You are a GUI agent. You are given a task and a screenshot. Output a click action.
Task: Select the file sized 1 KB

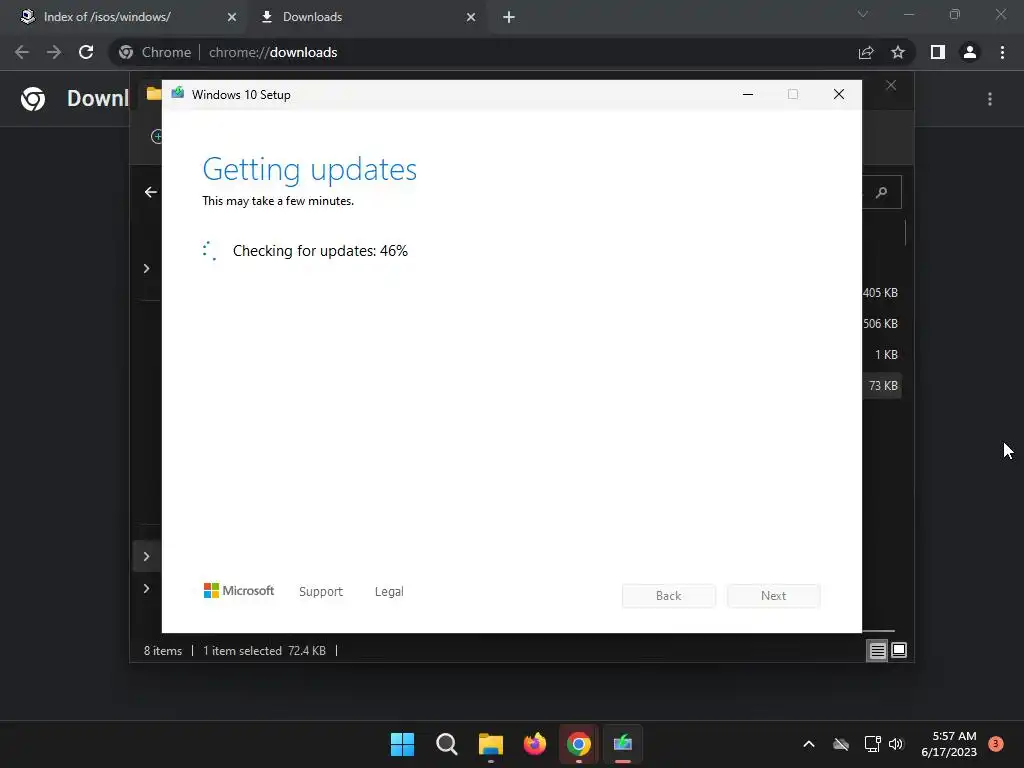pos(886,355)
